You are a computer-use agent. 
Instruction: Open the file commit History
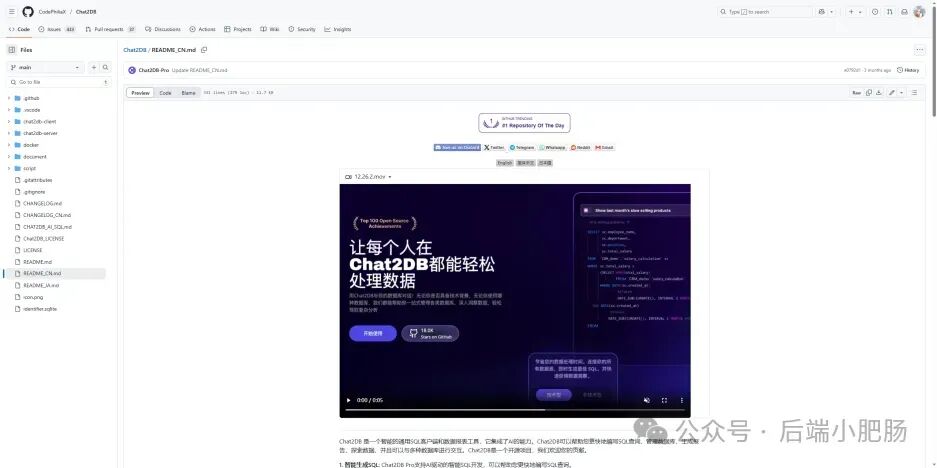[x=908, y=70]
